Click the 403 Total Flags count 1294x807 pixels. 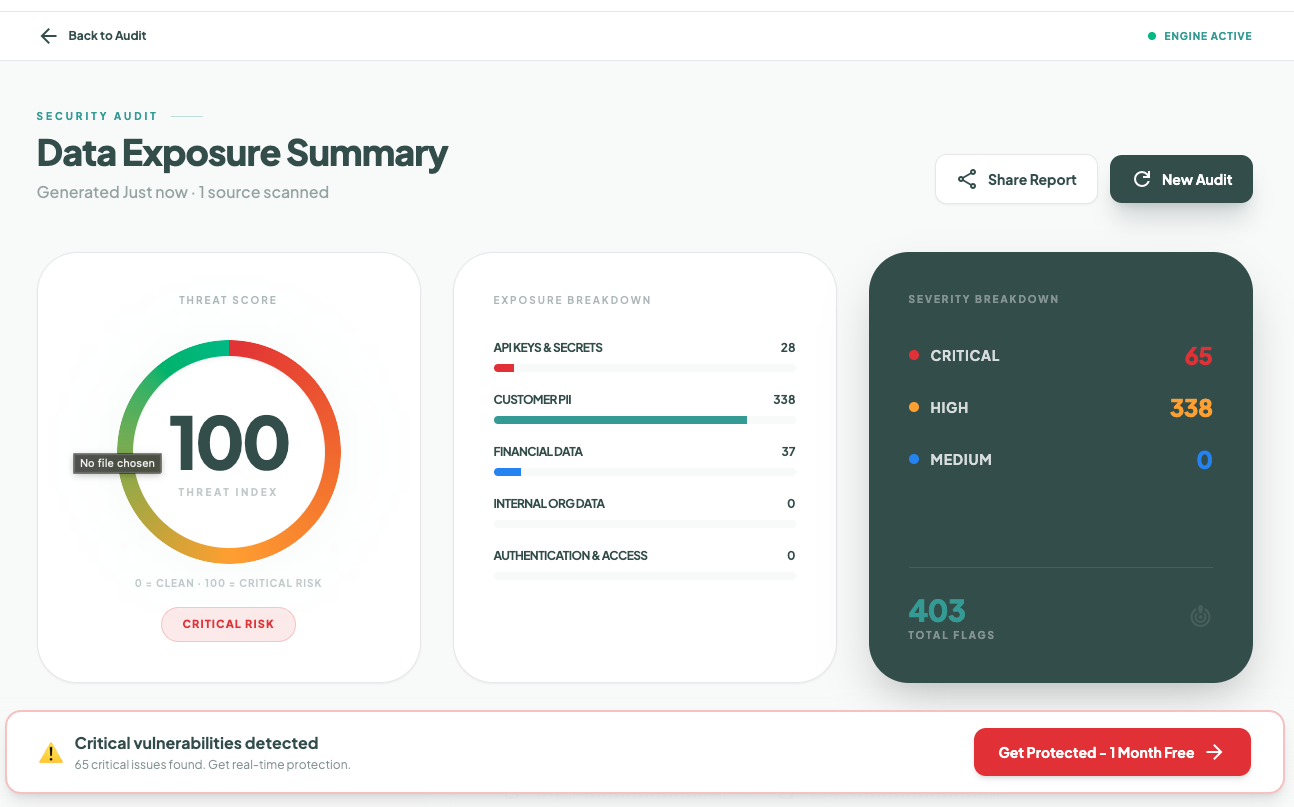937,610
